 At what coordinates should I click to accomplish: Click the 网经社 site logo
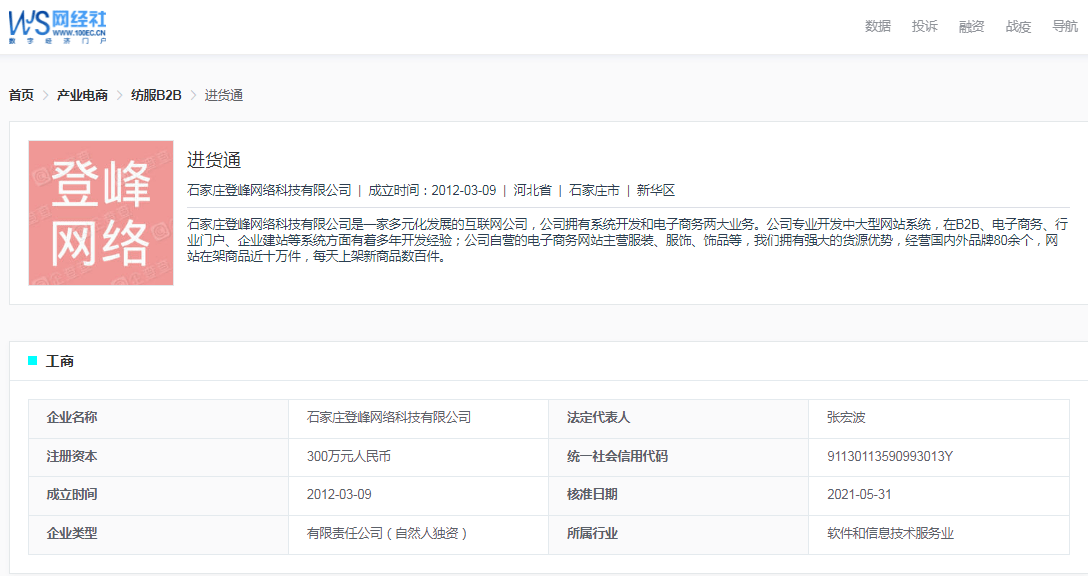(x=58, y=27)
